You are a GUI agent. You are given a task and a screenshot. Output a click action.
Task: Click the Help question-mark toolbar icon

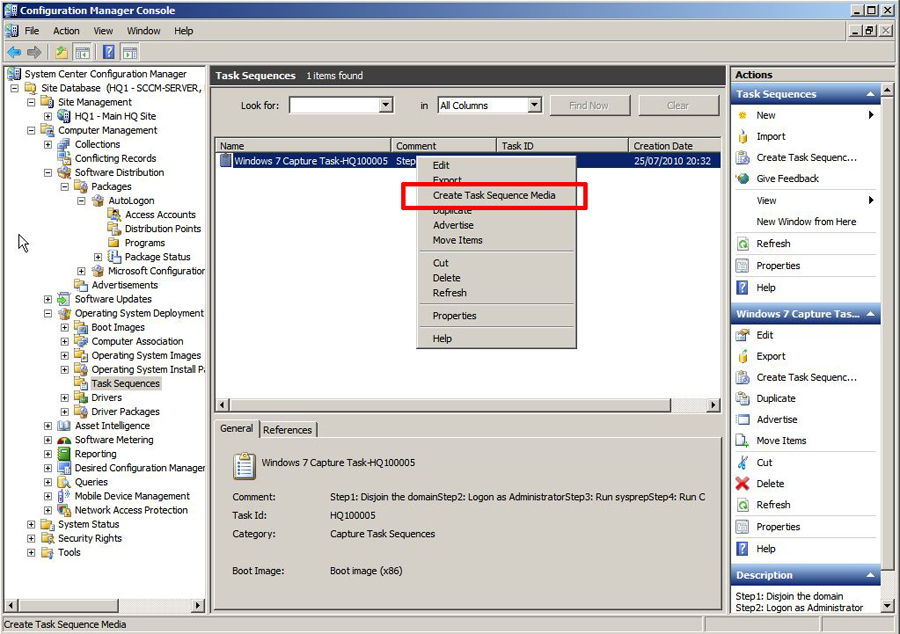pos(108,53)
